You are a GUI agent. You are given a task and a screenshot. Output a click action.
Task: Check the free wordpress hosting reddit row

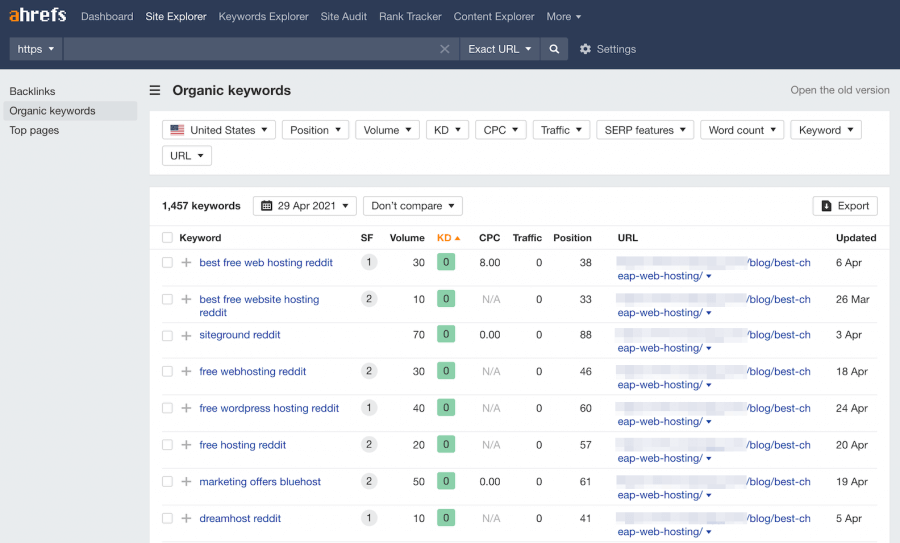167,408
